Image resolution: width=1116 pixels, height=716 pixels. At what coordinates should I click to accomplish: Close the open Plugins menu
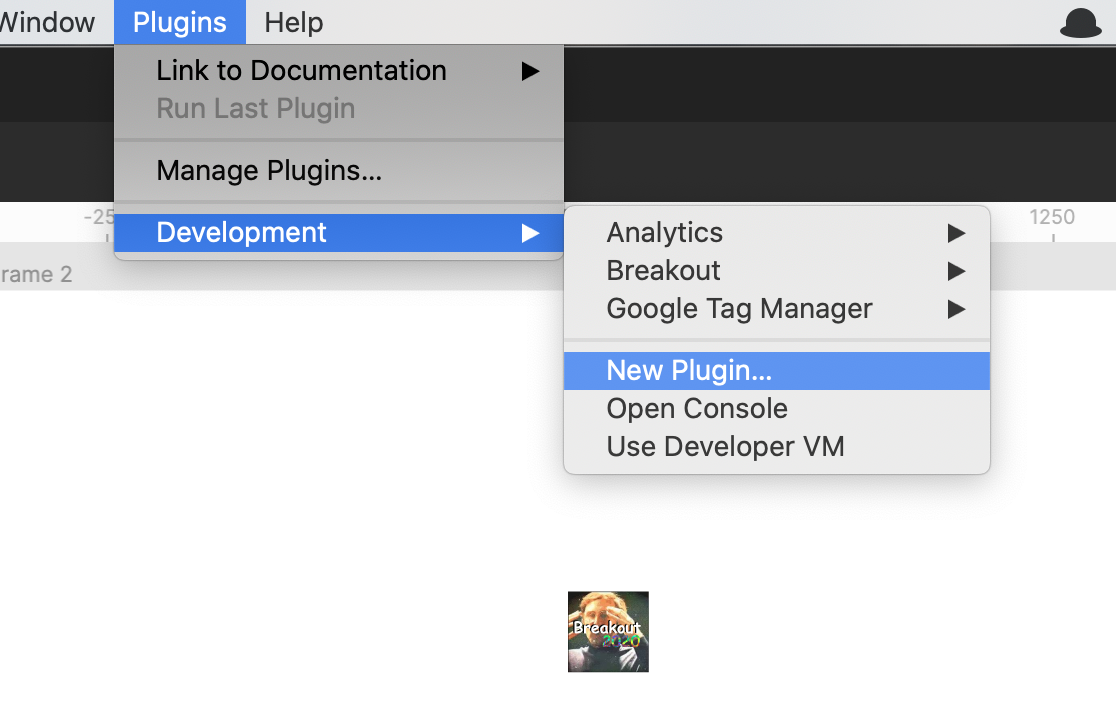click(x=179, y=23)
